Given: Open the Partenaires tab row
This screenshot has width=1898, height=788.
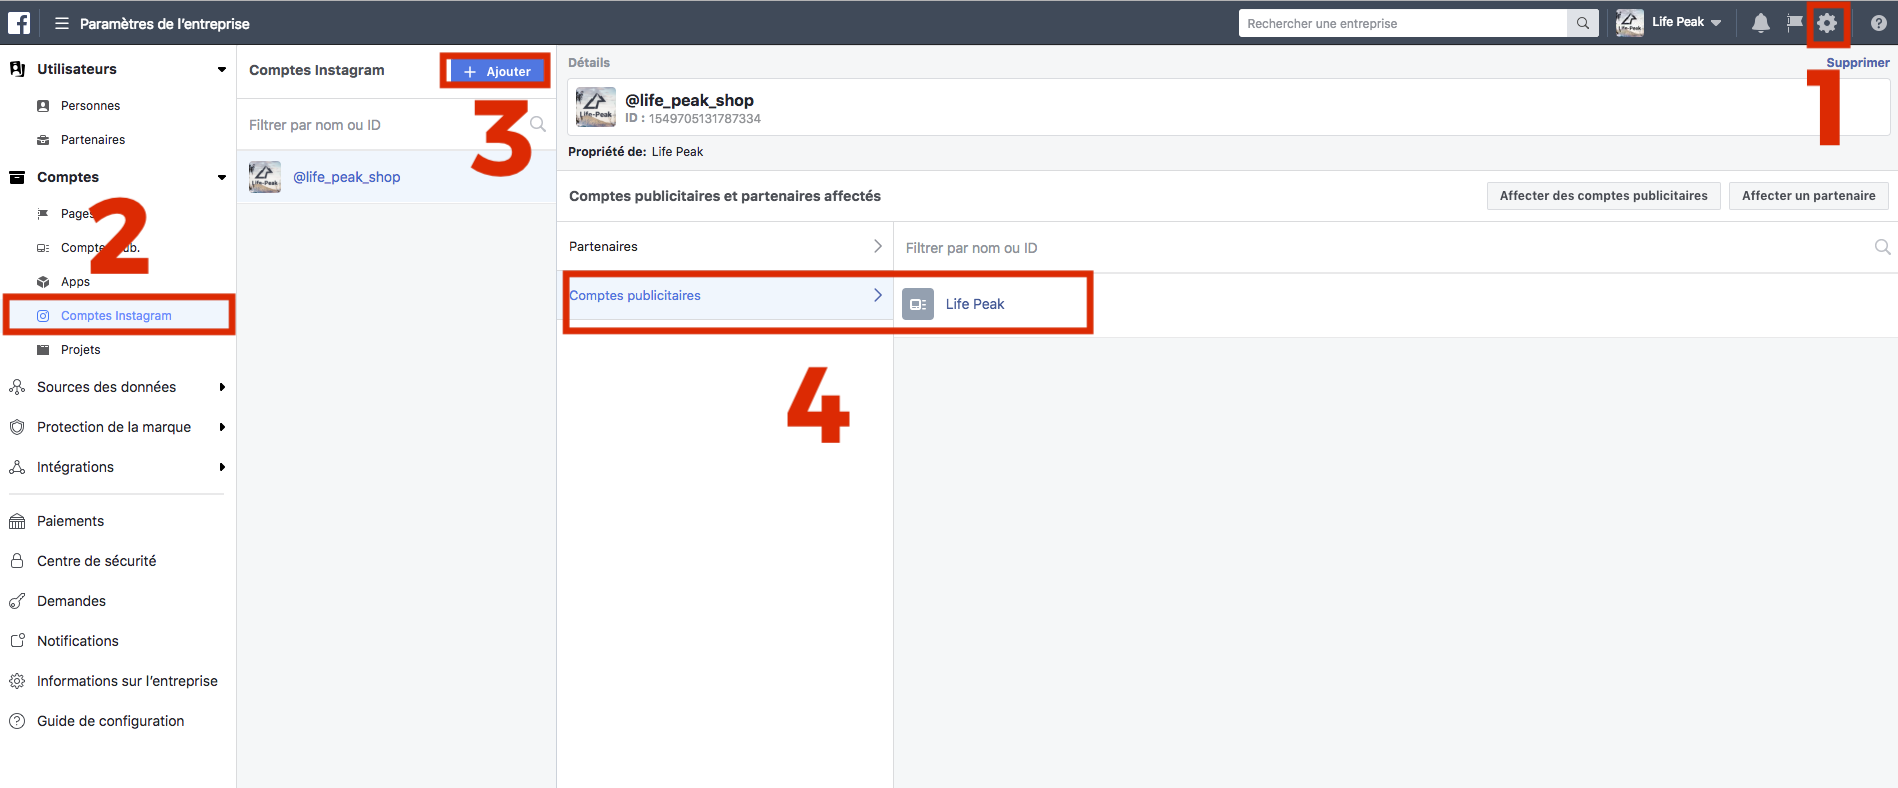Looking at the screenshot, I should tap(725, 247).
